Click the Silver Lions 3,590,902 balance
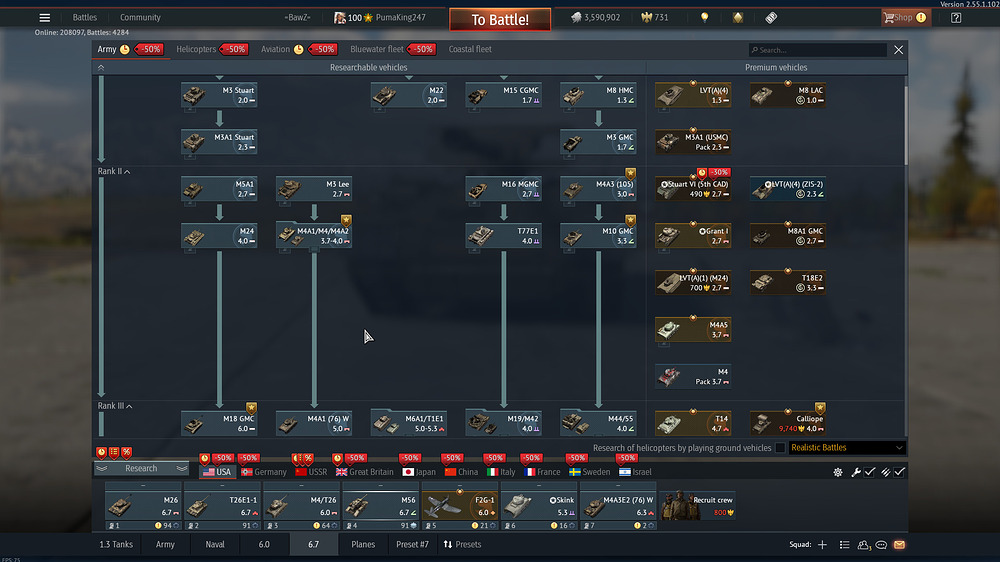This screenshot has width=1000, height=562. (595, 18)
